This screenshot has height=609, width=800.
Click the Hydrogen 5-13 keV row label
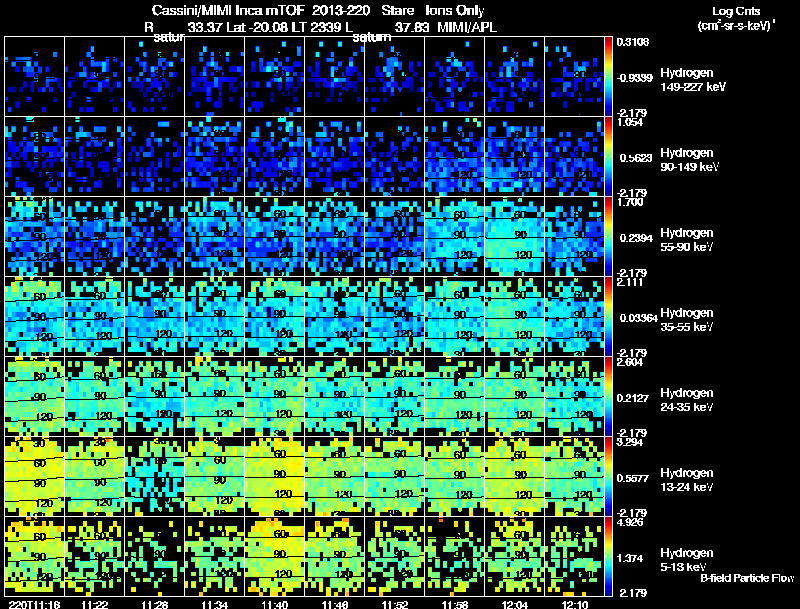tap(687, 561)
